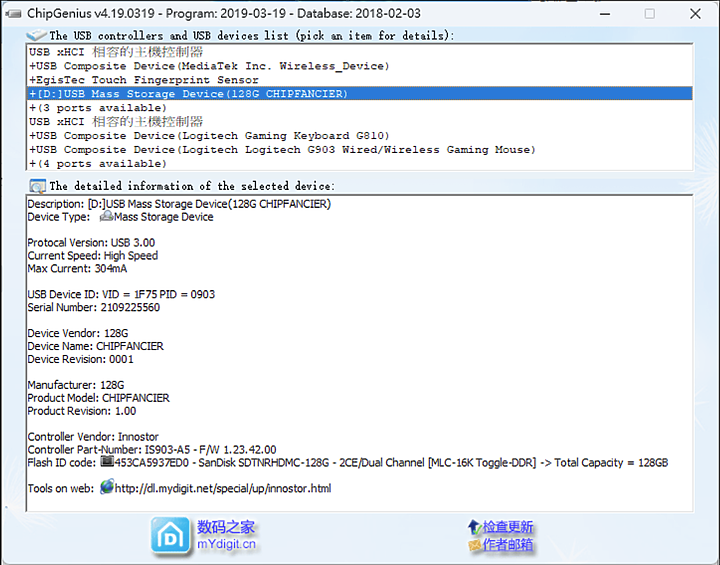Viewport: 720px width, 565px height.
Task: Click the Manufacturer: 128G line
Action: click(x=76, y=385)
